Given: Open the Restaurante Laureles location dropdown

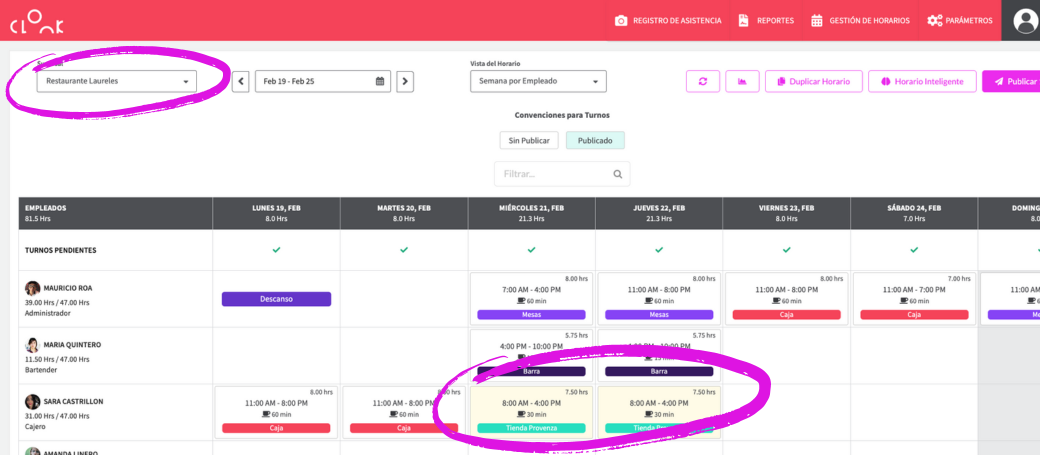Looking at the screenshot, I should pos(116,81).
